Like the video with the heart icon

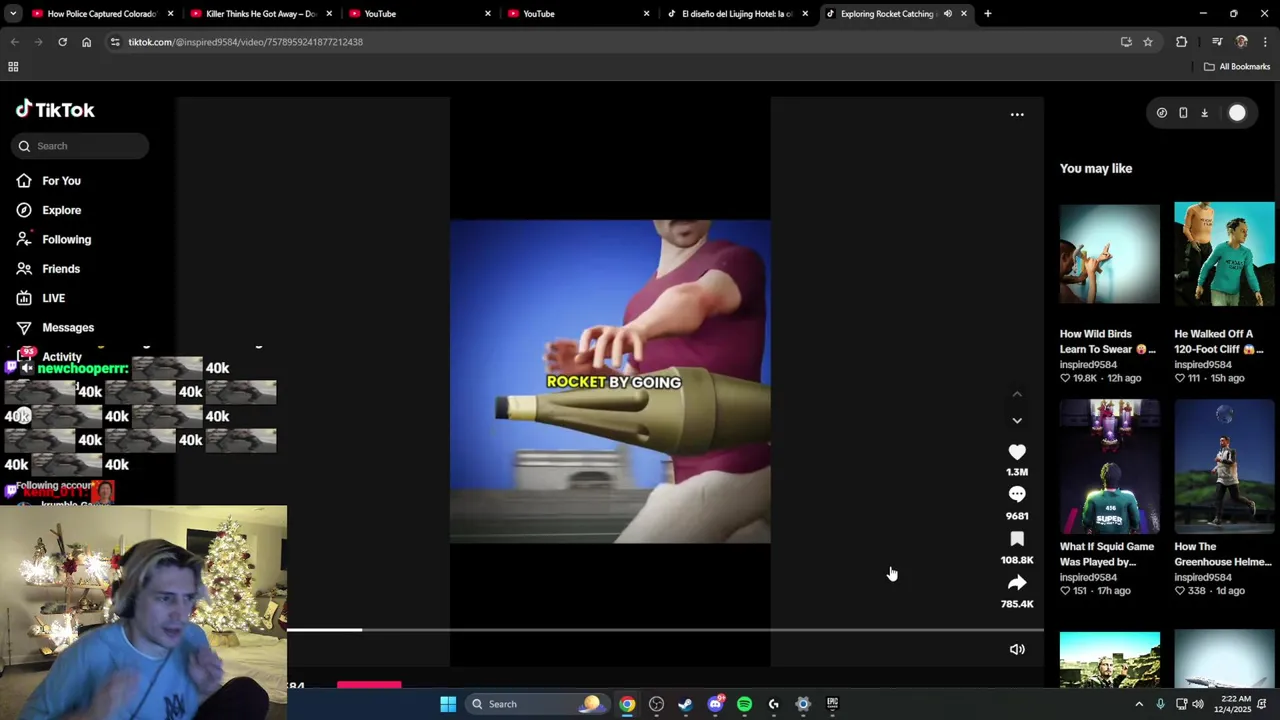1017,452
